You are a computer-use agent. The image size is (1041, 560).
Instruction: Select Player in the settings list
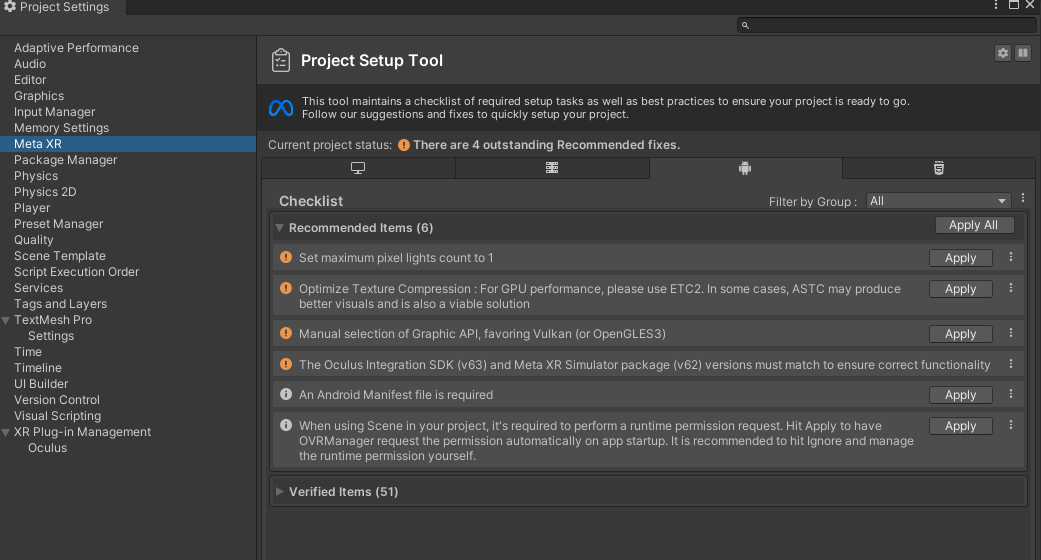point(32,208)
